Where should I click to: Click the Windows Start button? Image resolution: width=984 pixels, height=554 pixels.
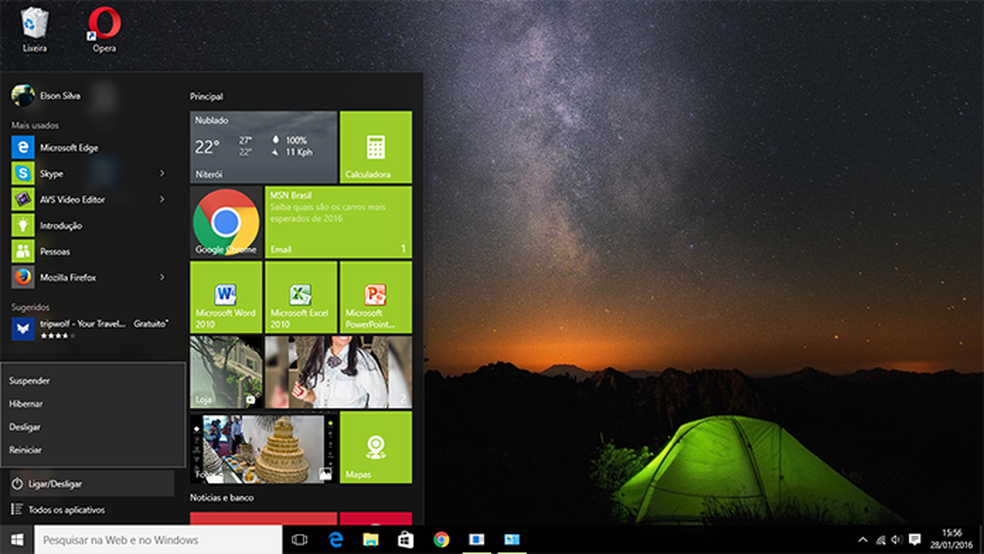17,540
